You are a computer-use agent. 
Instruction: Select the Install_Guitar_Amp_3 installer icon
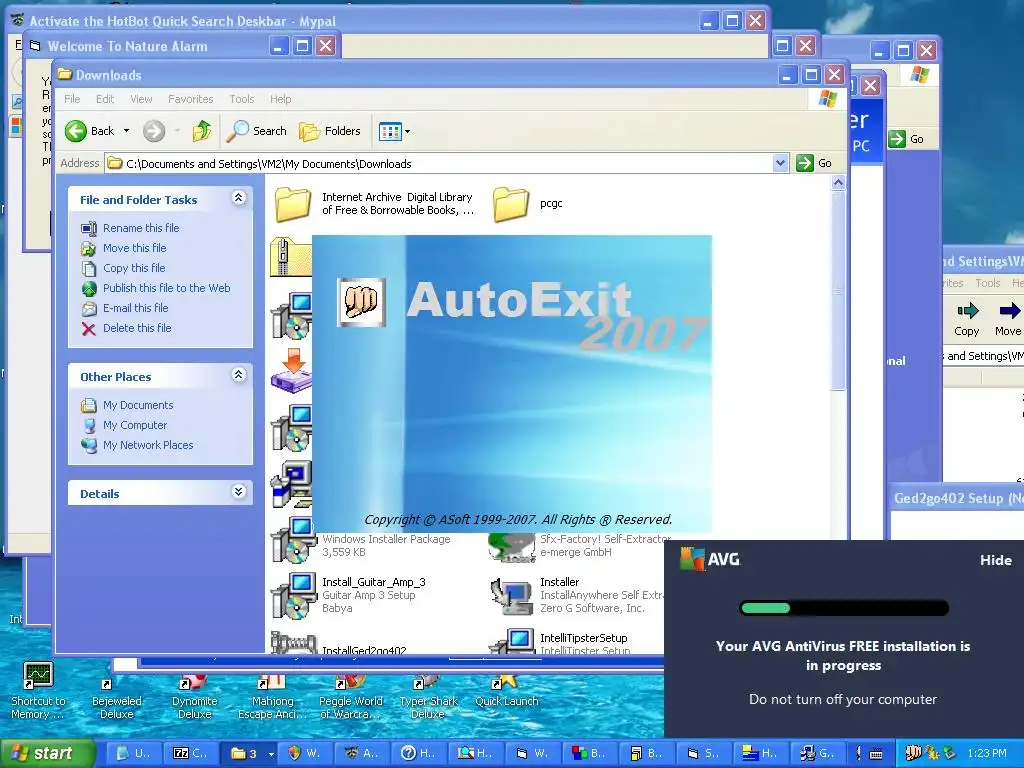pos(293,596)
